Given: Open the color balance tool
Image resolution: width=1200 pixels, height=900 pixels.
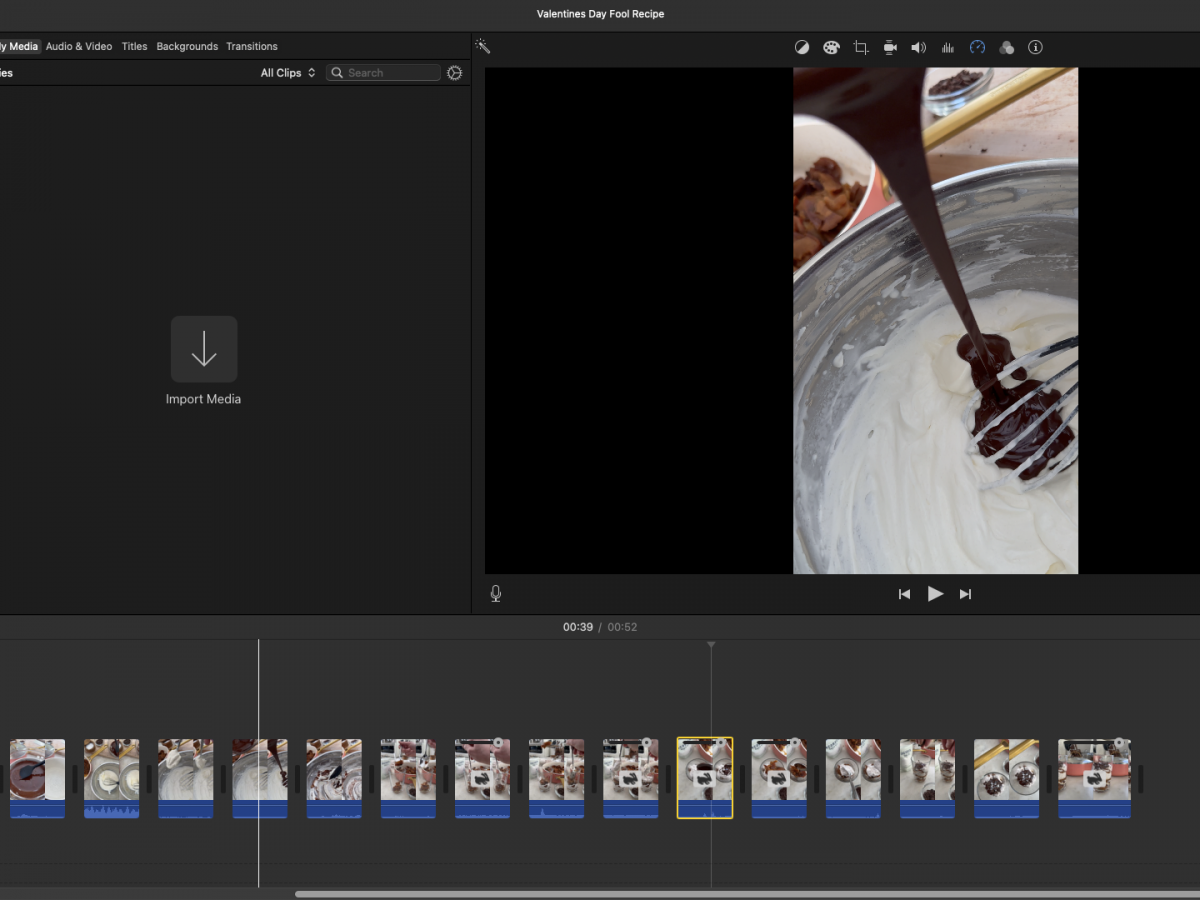Looking at the screenshot, I should [802, 47].
